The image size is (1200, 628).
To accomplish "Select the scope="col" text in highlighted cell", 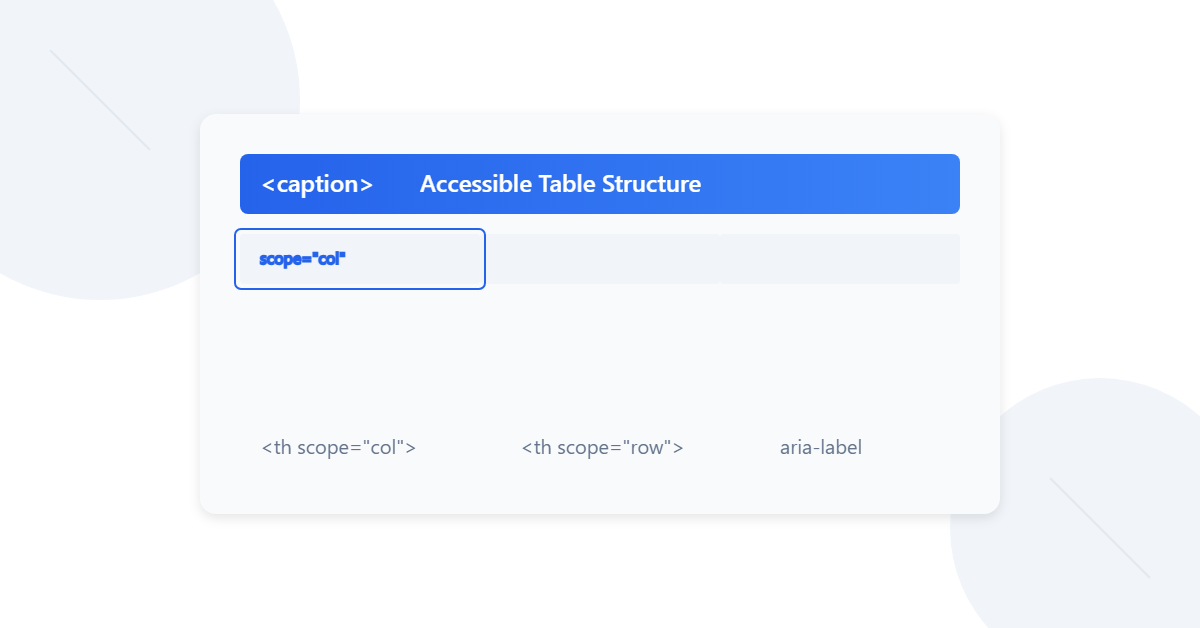I will 302,259.
